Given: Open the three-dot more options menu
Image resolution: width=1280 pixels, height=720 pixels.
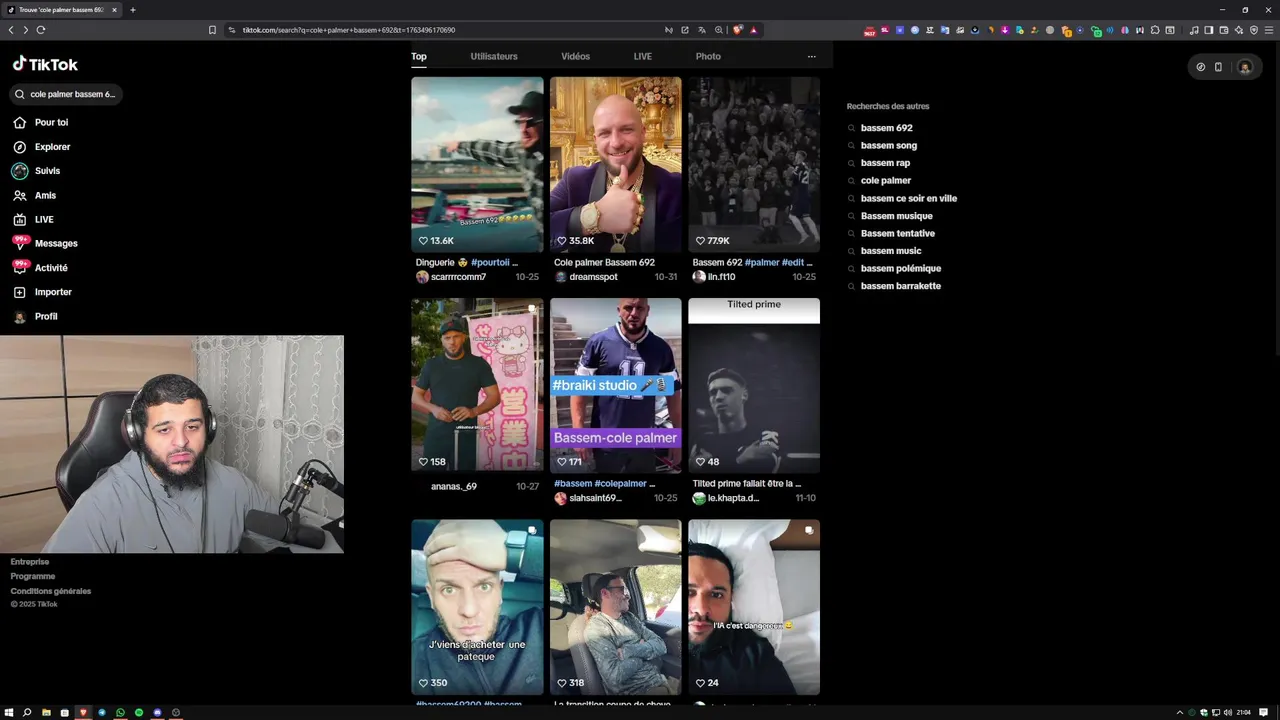Looking at the screenshot, I should click(811, 56).
